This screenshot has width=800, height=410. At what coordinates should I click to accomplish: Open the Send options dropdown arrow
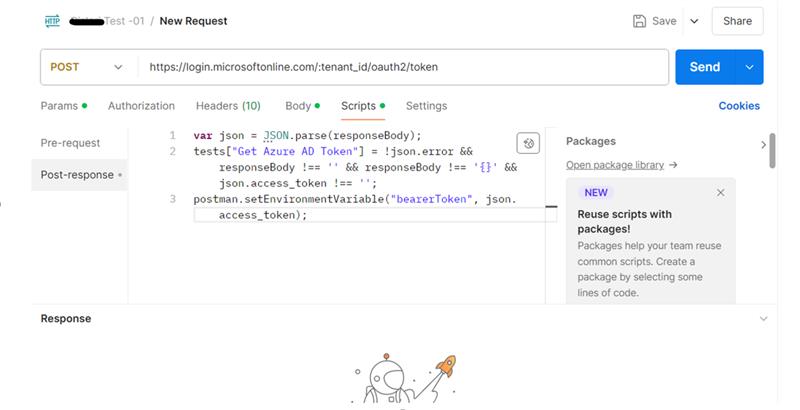(x=749, y=67)
